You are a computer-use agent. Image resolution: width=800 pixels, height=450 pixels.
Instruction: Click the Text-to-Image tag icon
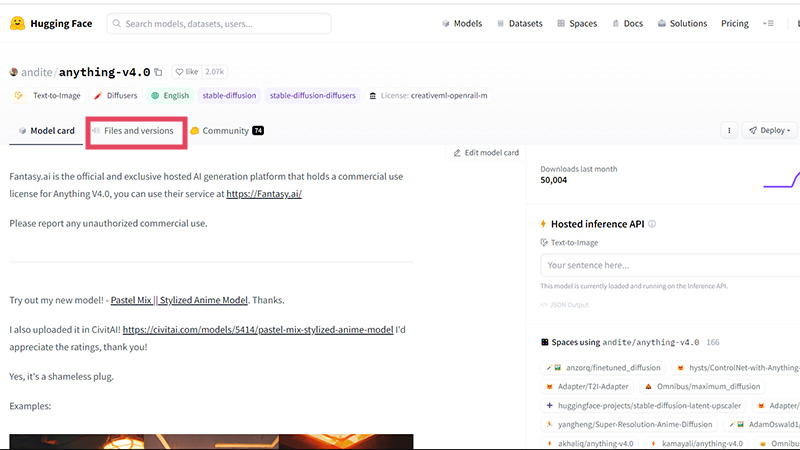click(x=19, y=95)
